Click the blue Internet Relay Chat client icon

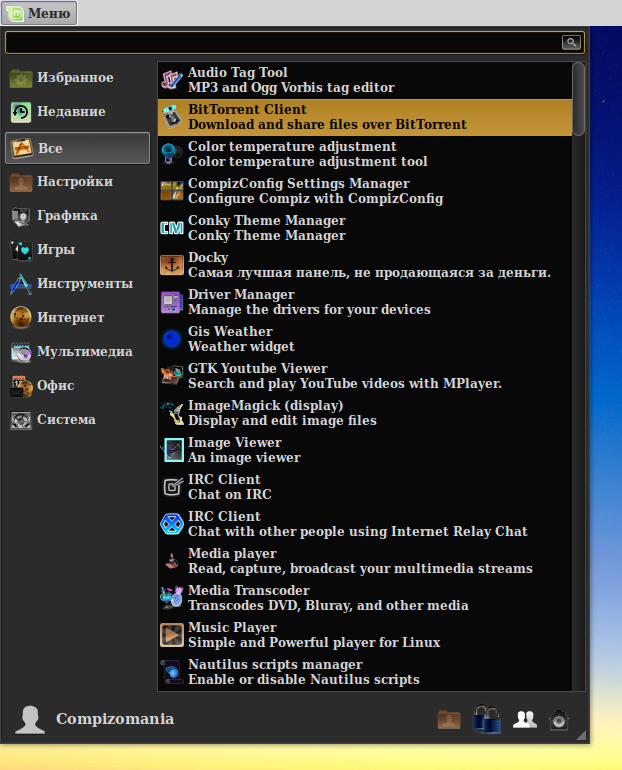click(x=172, y=523)
